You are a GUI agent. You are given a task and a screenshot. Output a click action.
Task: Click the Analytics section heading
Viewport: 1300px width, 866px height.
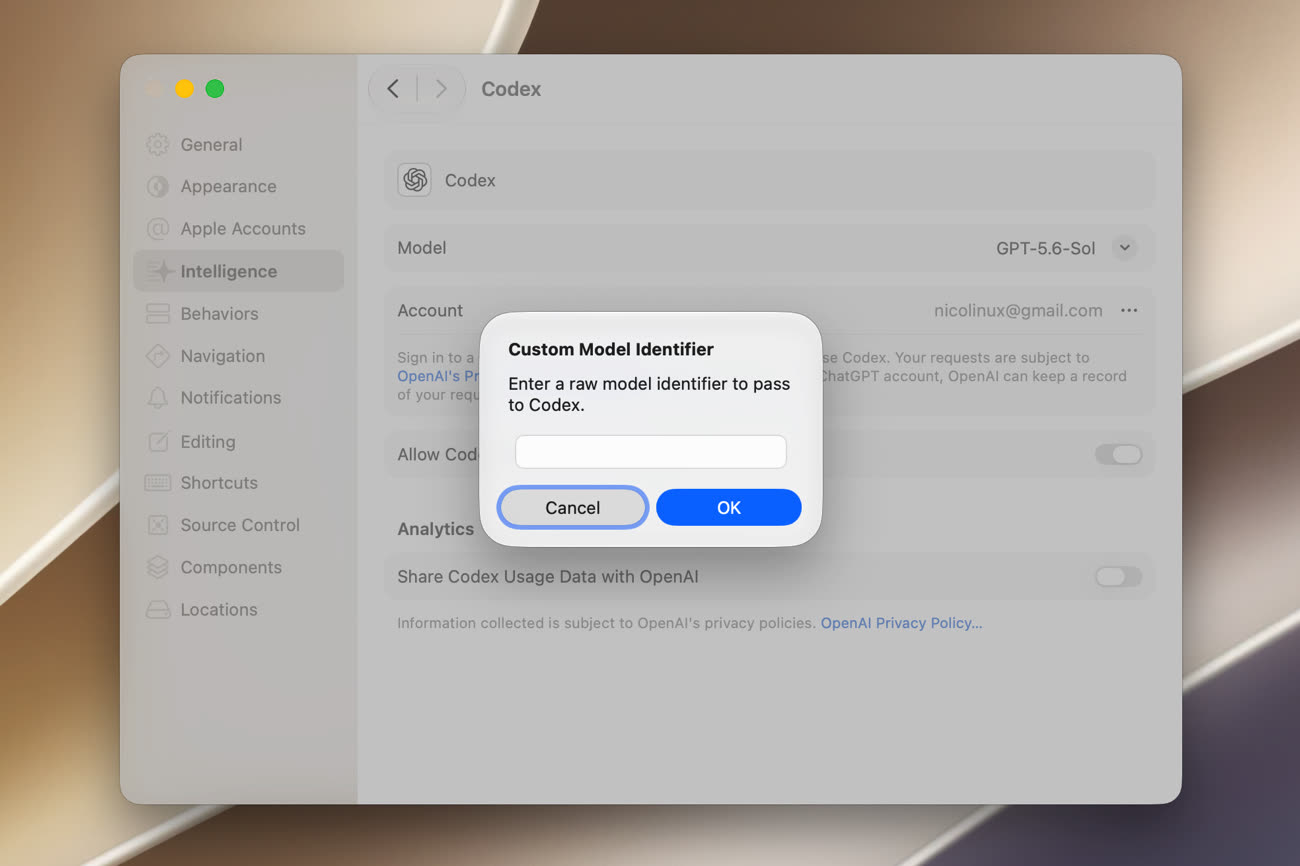tap(435, 529)
